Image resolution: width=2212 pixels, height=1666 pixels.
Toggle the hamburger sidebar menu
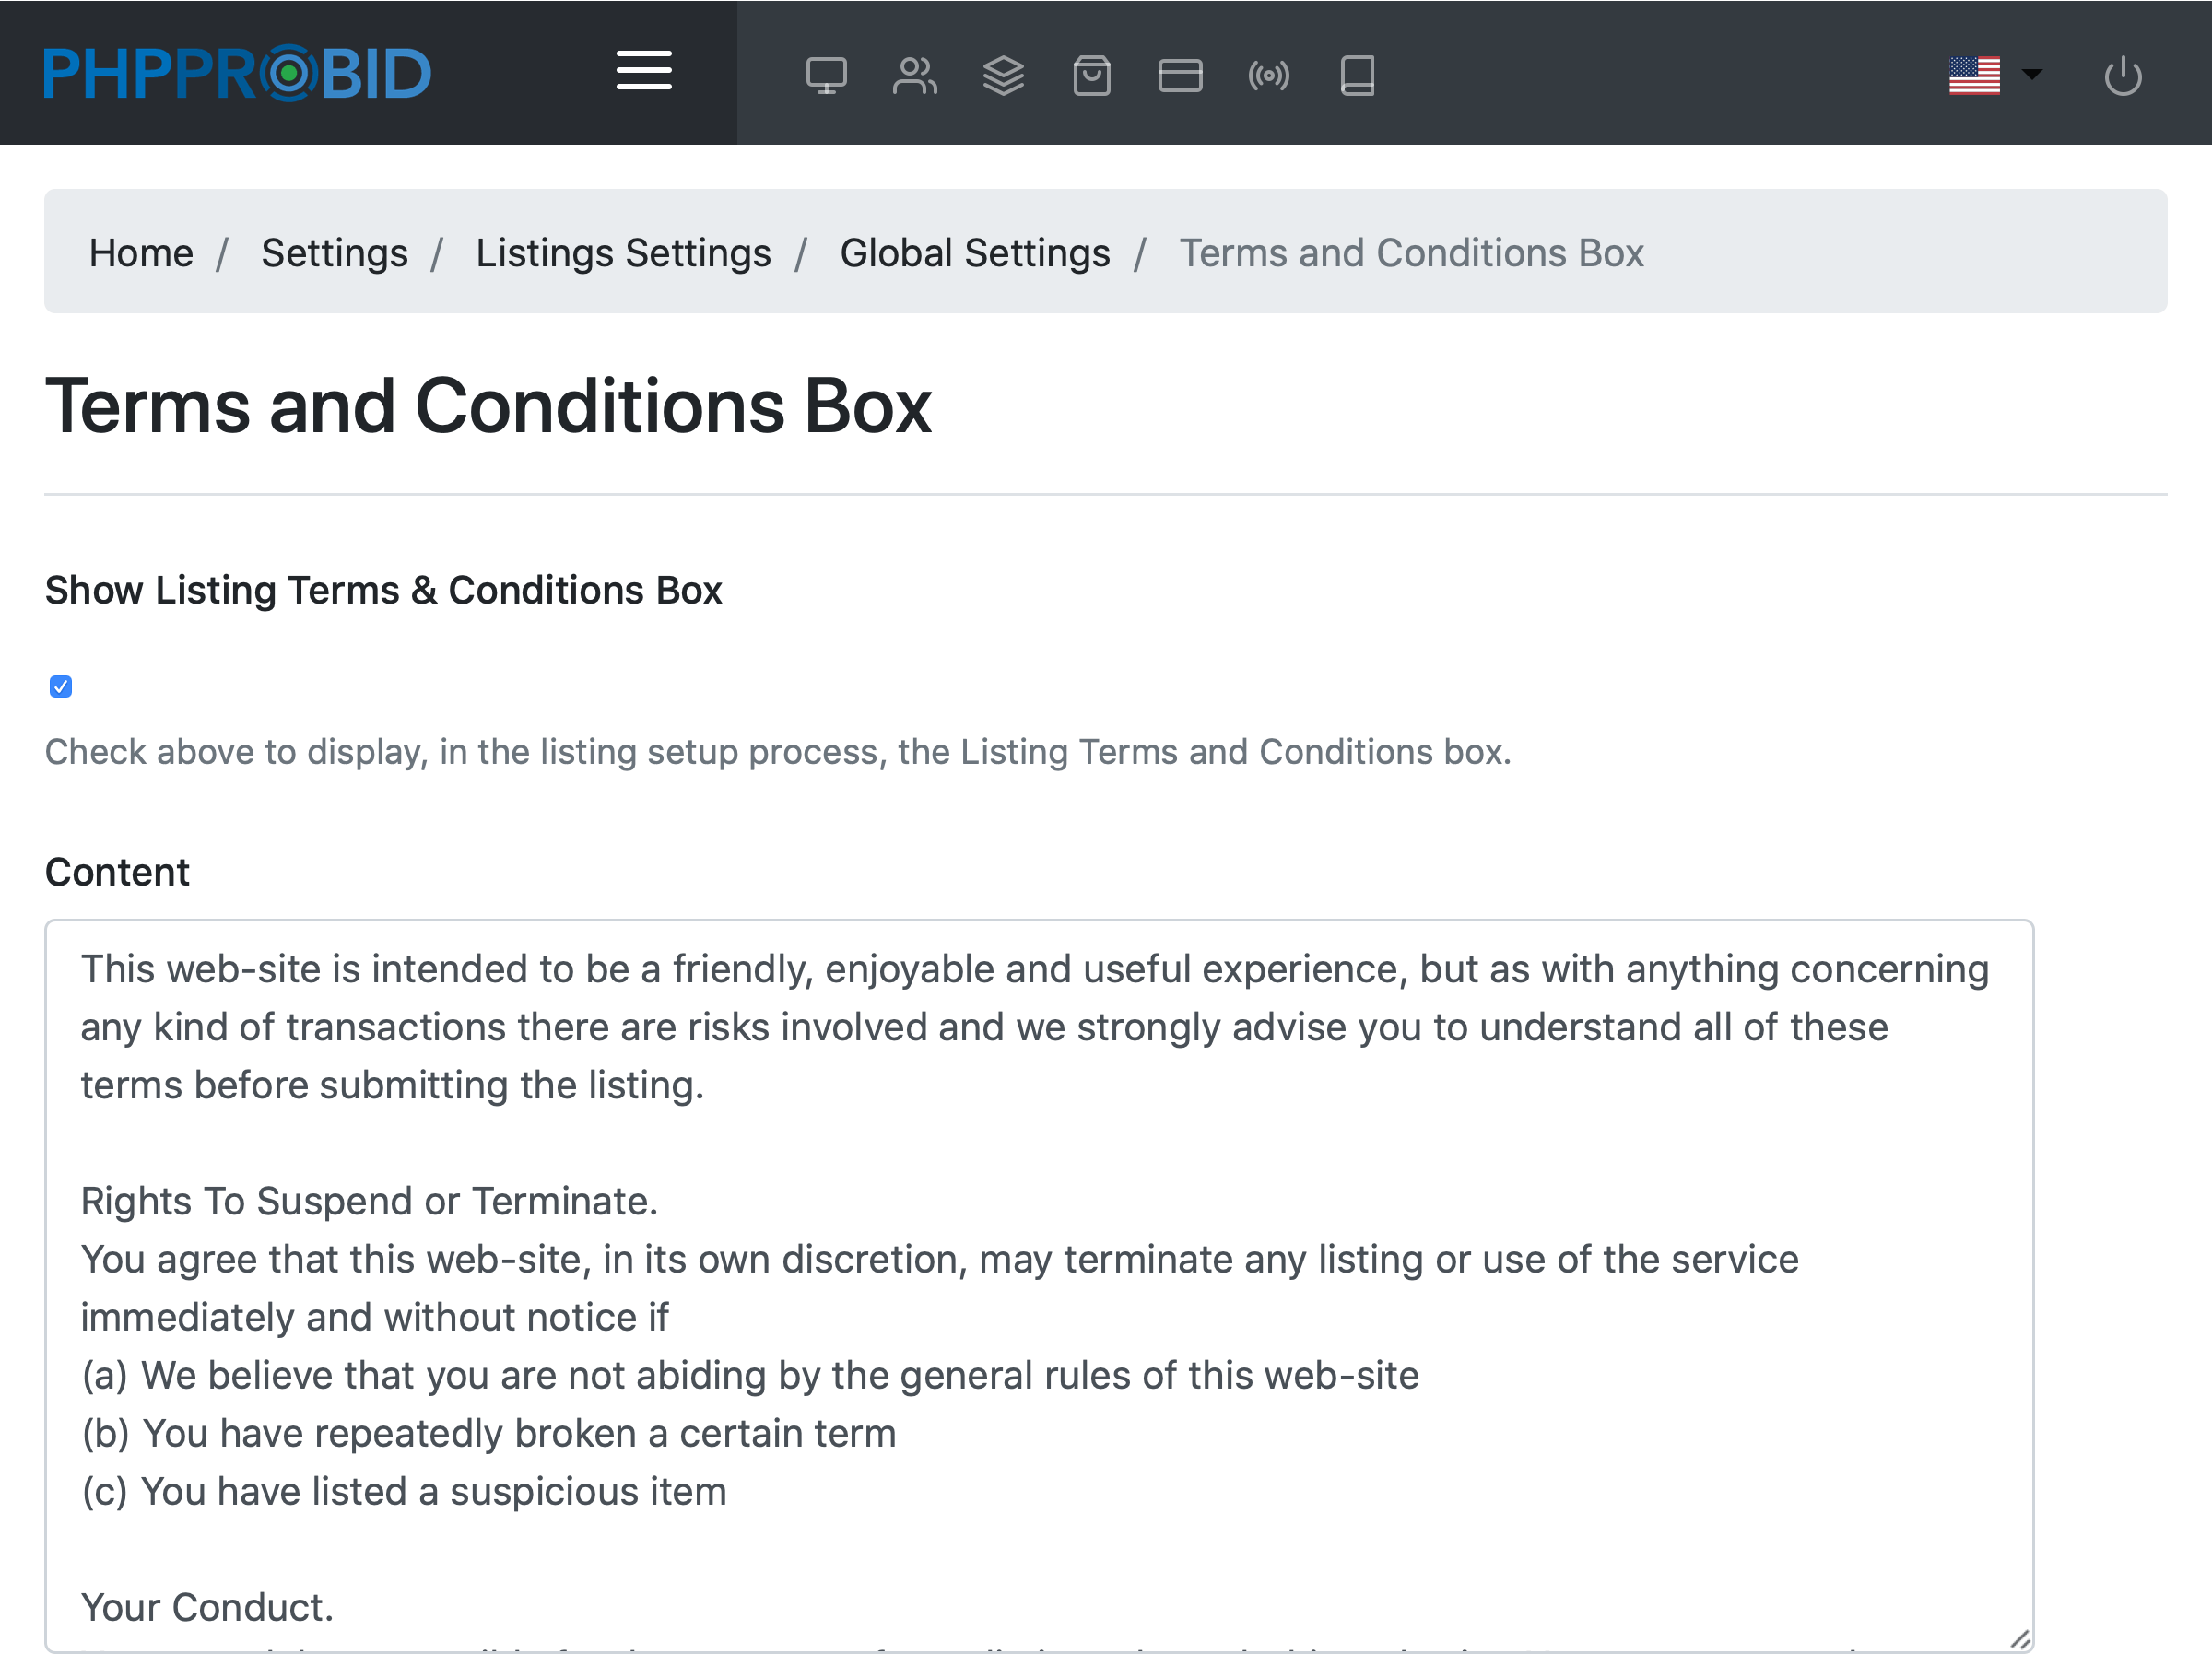[643, 71]
